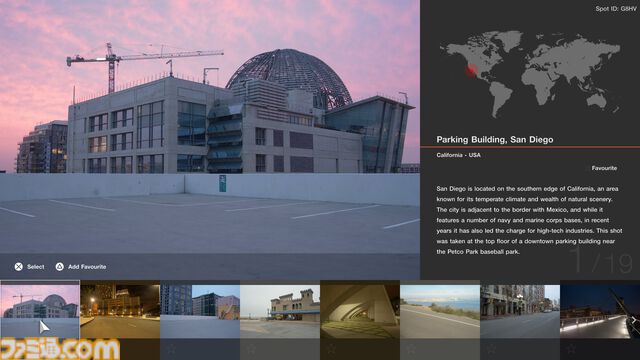Select the blue apartment buildings thumbnail
Image resolution: width=640 pixels, height=360 pixels.
(200, 311)
